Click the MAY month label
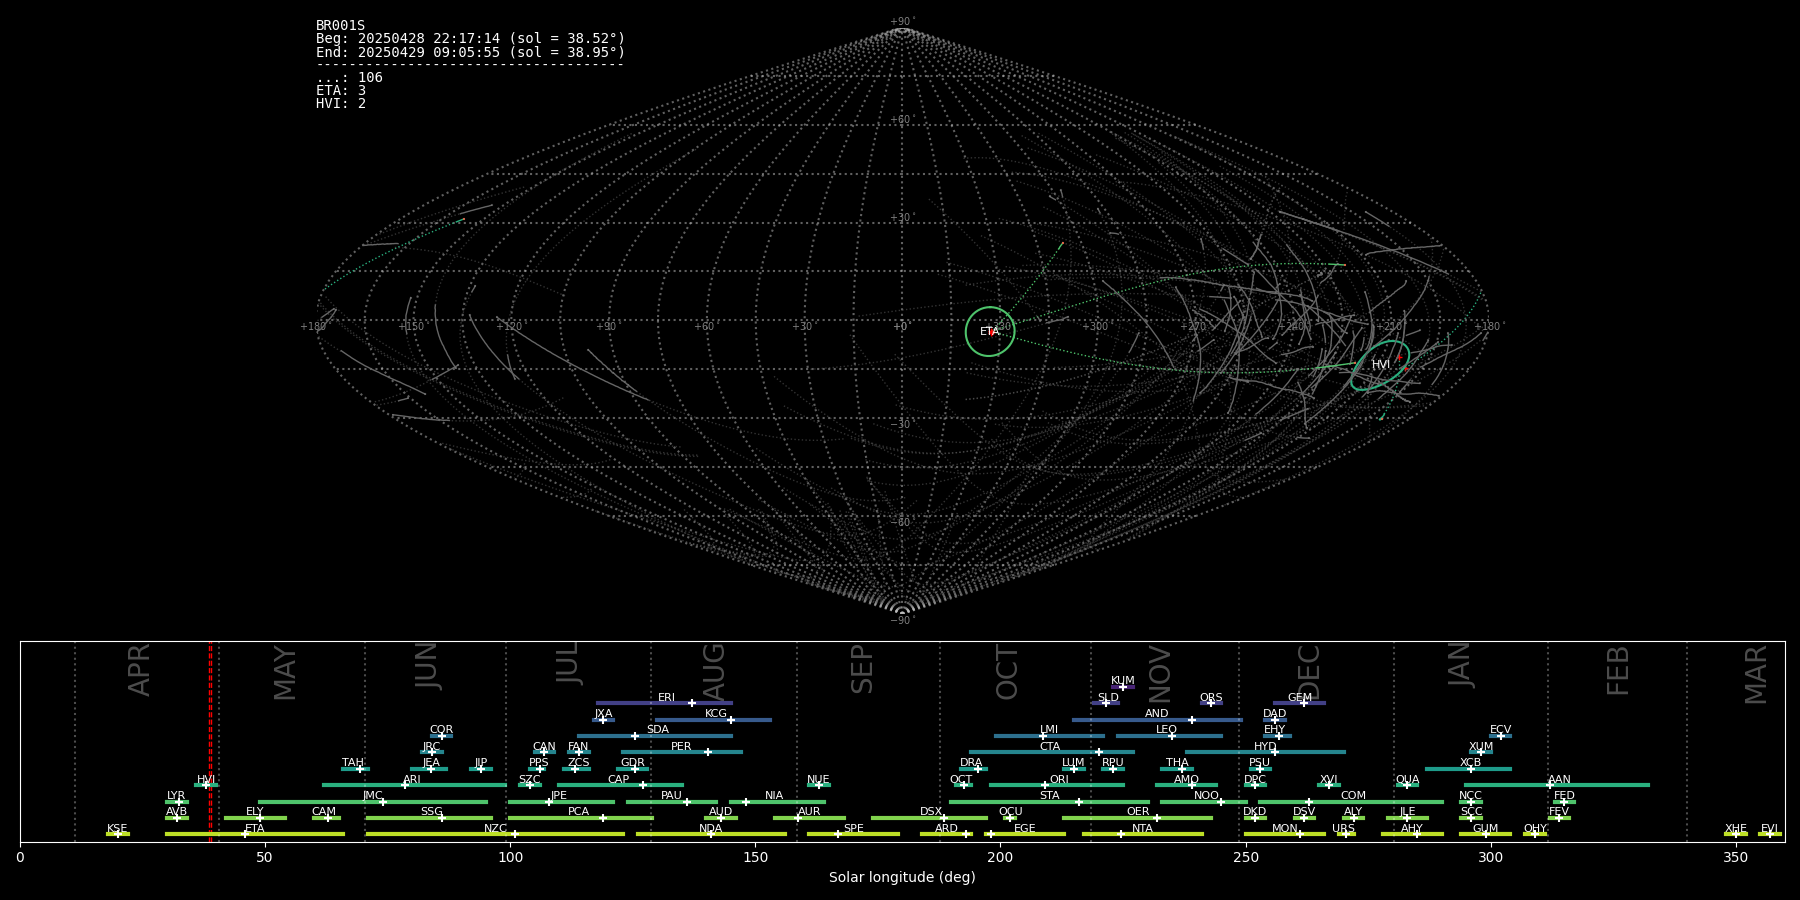 tap(285, 672)
